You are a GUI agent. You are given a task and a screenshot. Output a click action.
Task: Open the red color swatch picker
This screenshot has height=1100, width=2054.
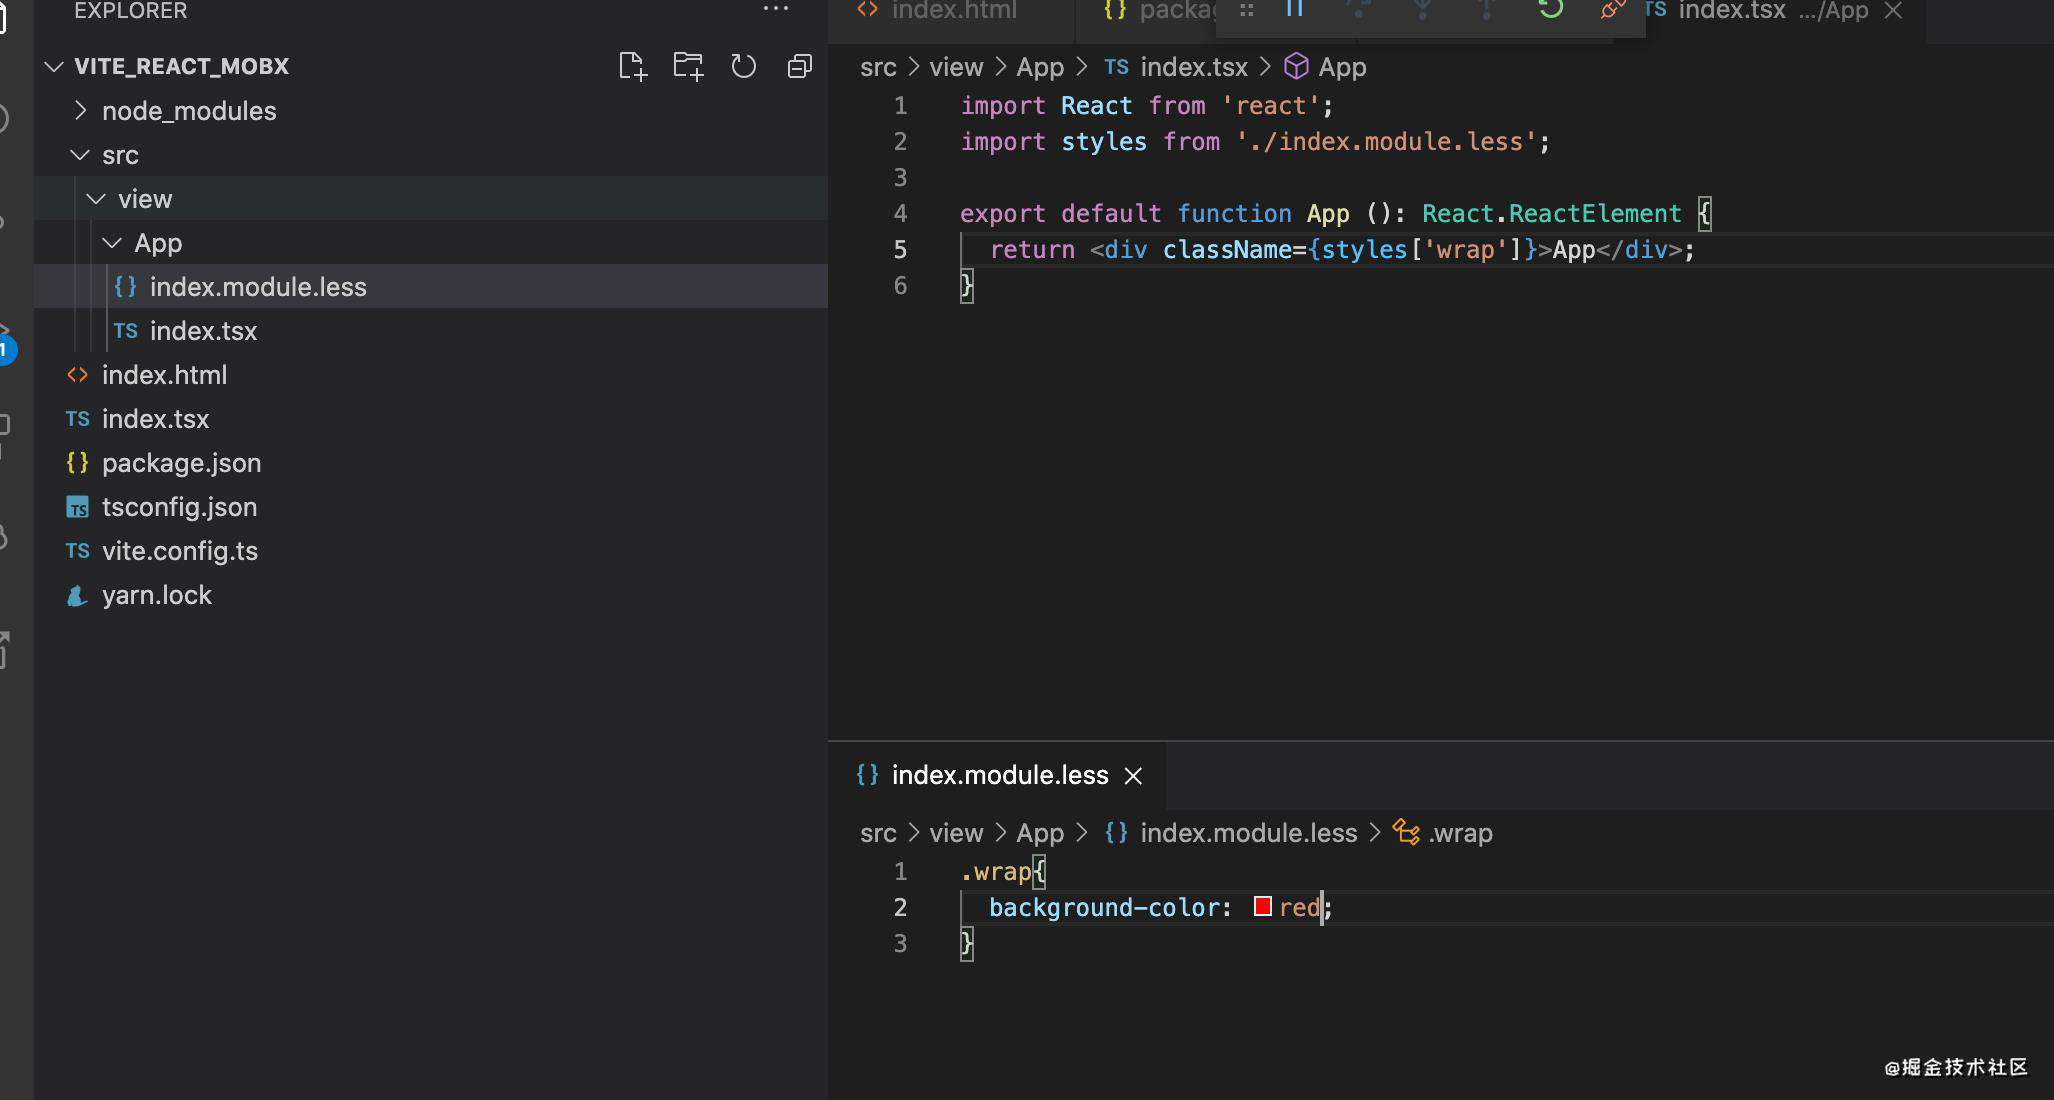1262,906
